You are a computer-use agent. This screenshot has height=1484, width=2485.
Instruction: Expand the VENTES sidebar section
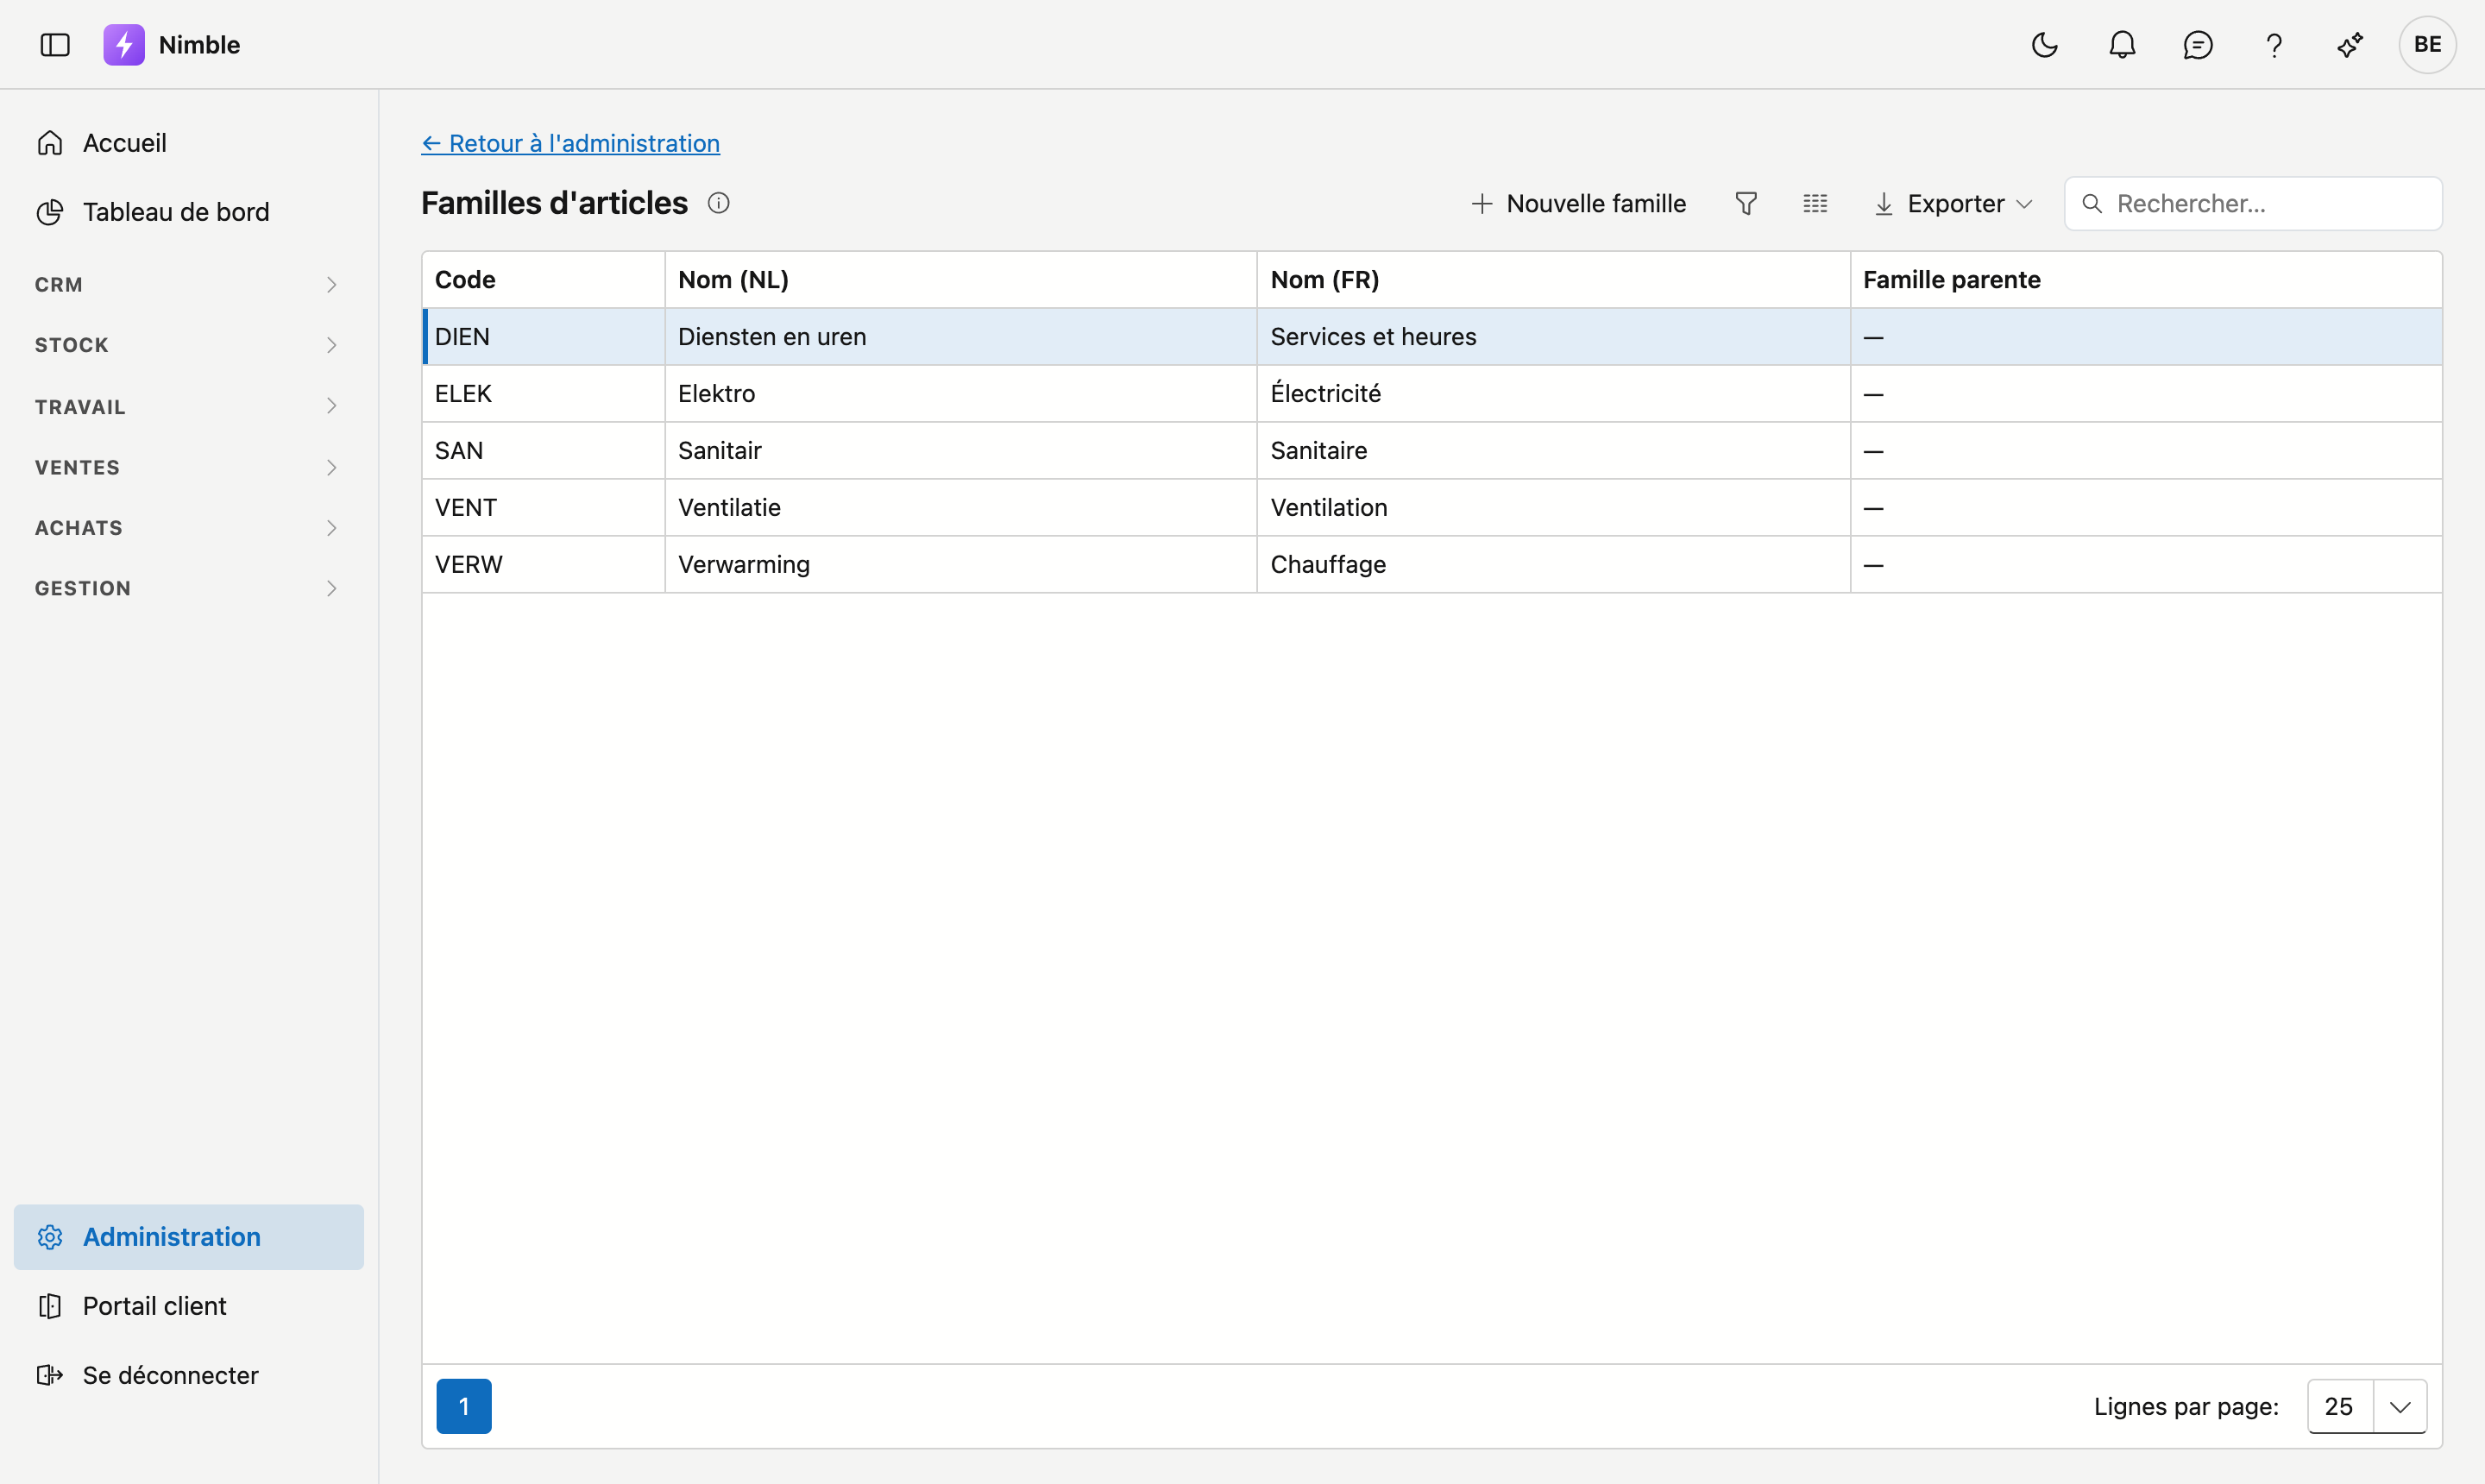click(x=189, y=467)
